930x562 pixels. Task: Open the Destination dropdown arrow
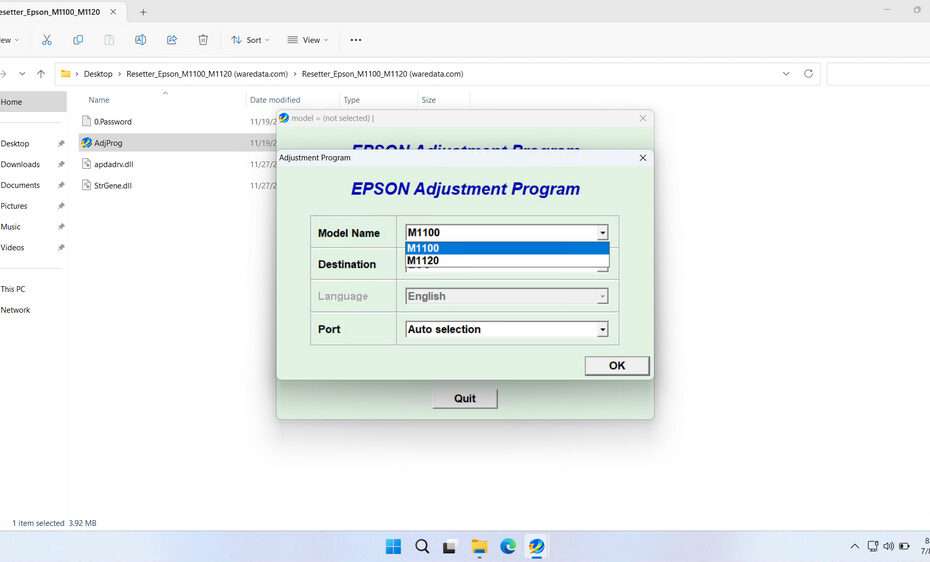(x=602, y=268)
